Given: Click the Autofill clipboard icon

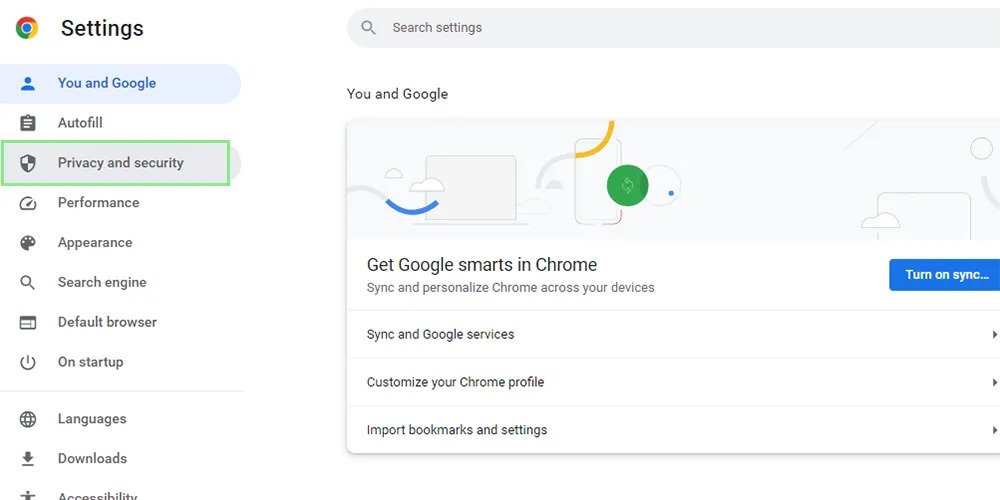Looking at the screenshot, I should tap(28, 123).
